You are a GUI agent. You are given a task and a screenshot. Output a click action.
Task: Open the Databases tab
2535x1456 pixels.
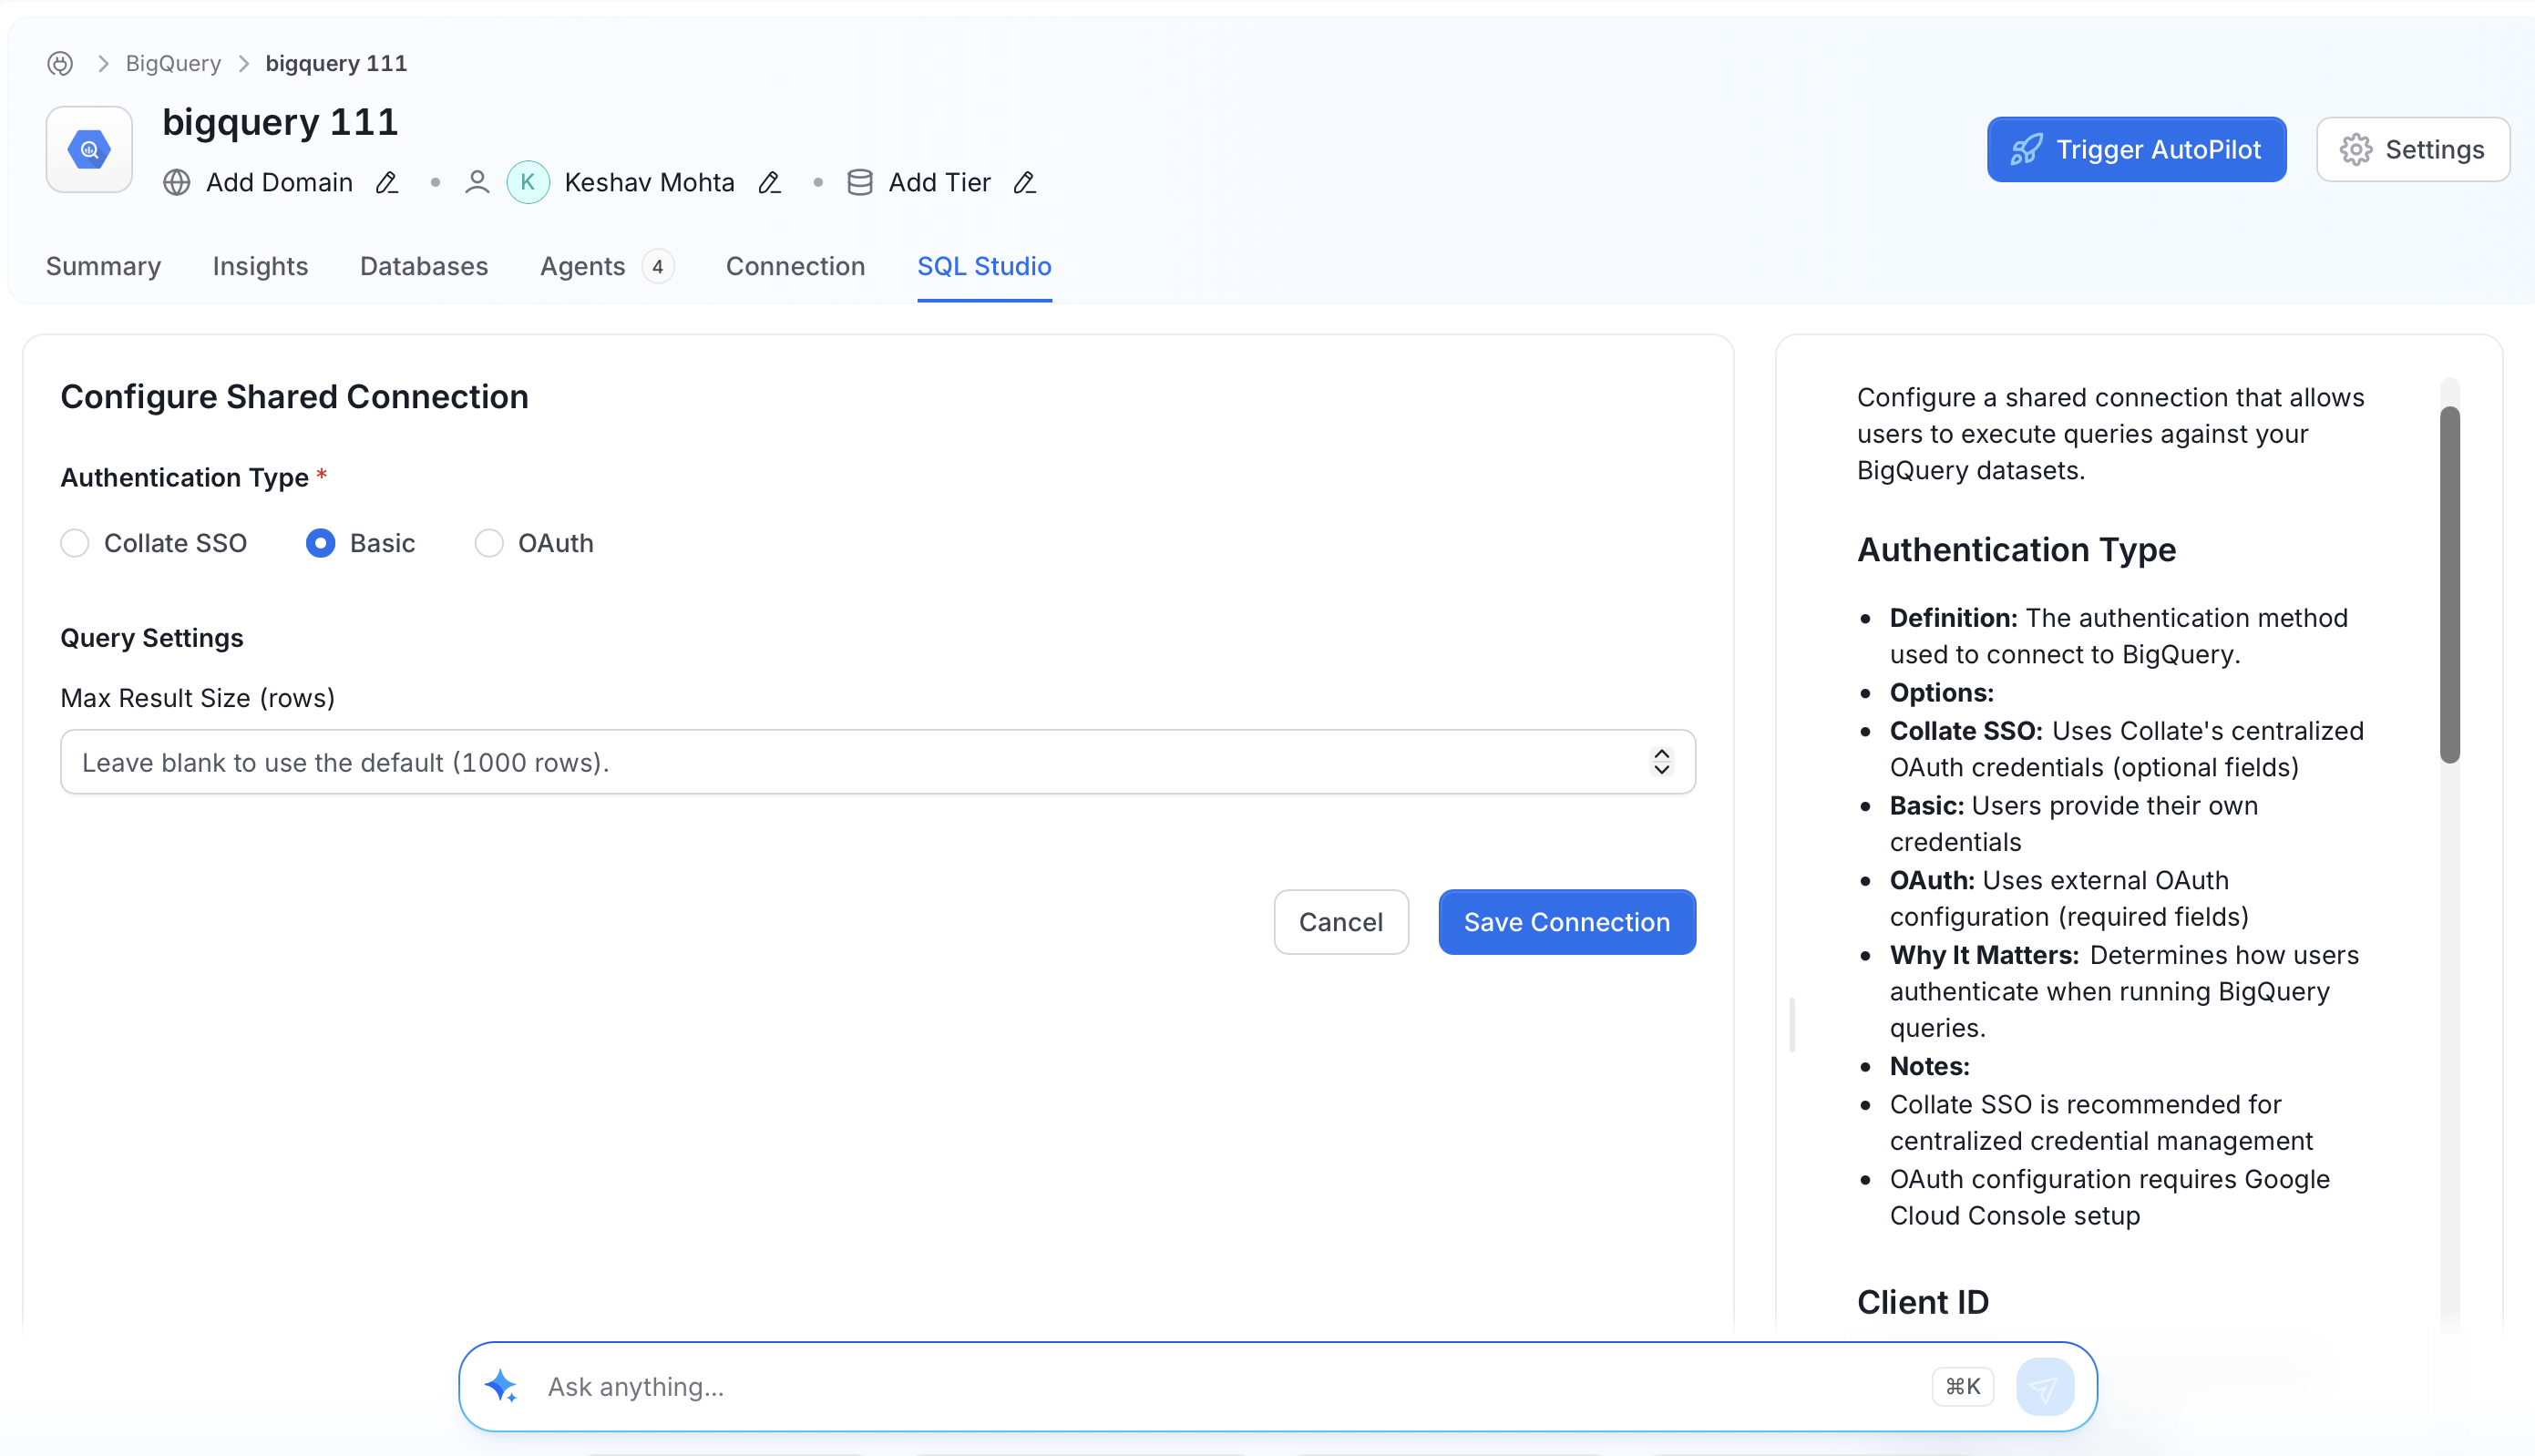(x=424, y=267)
